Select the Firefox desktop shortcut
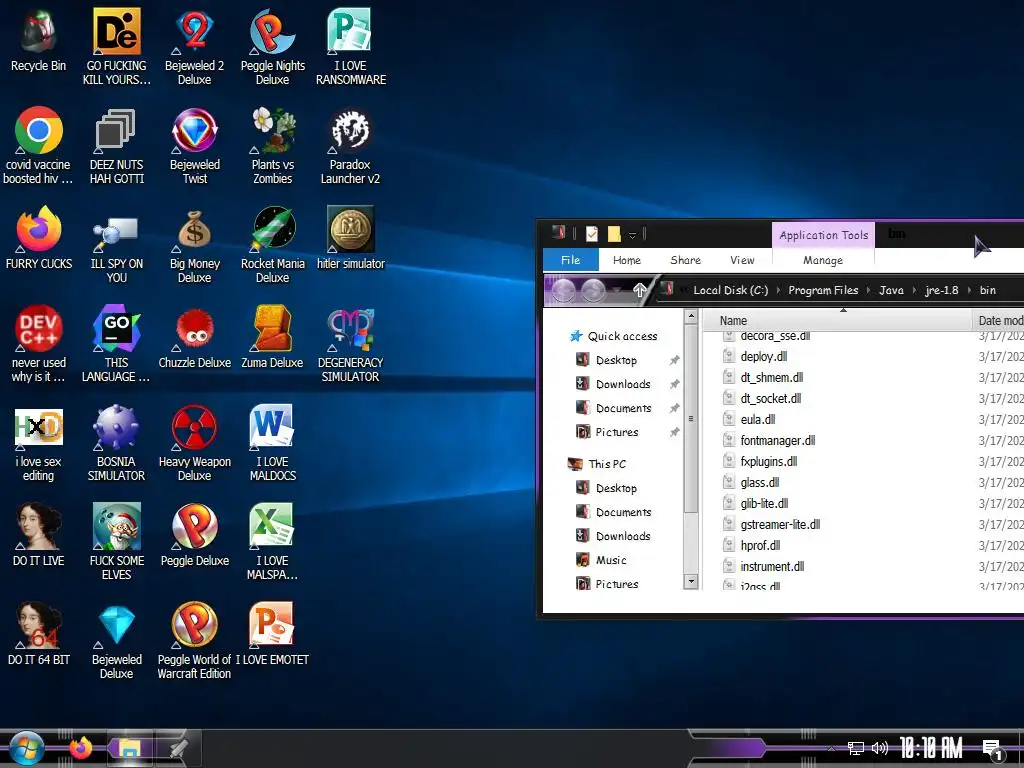Screen dimensions: 1024x768 pos(39,238)
